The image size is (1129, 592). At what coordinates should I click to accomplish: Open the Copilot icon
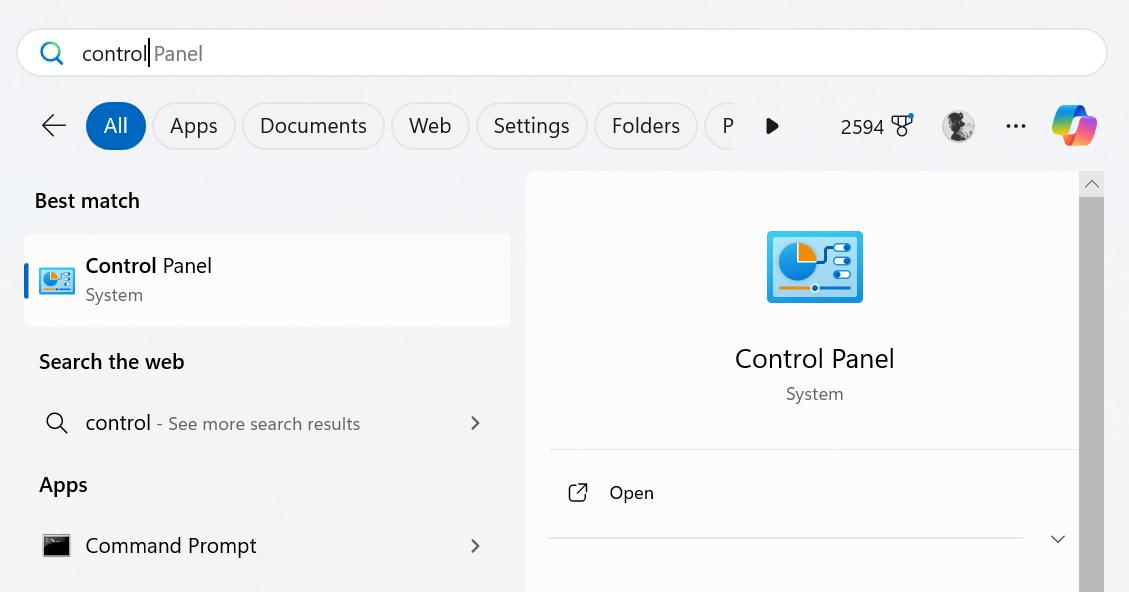pyautogui.click(x=1074, y=126)
